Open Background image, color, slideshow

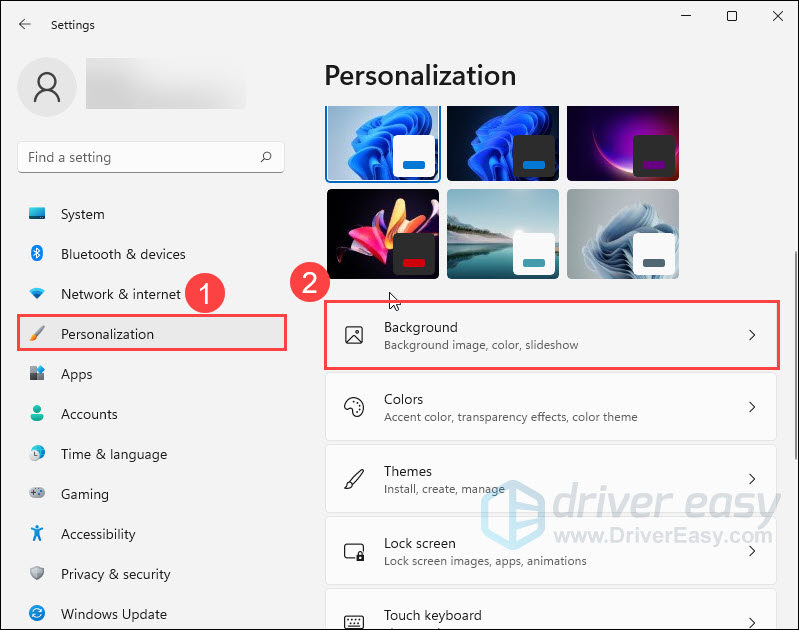tap(552, 335)
